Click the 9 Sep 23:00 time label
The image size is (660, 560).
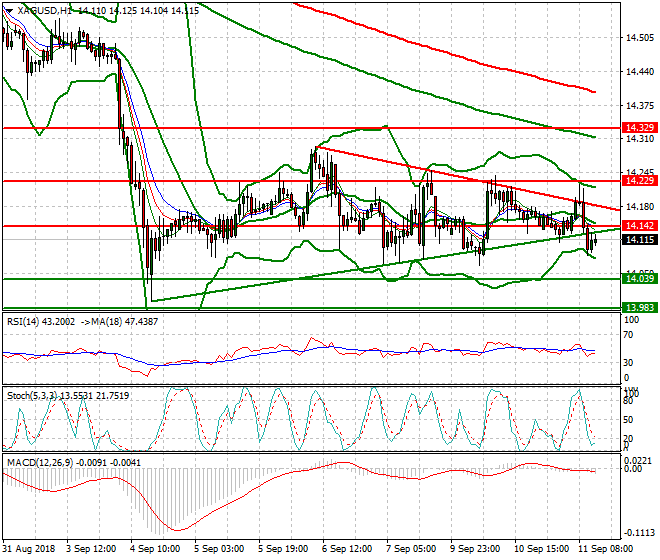(x=476, y=549)
